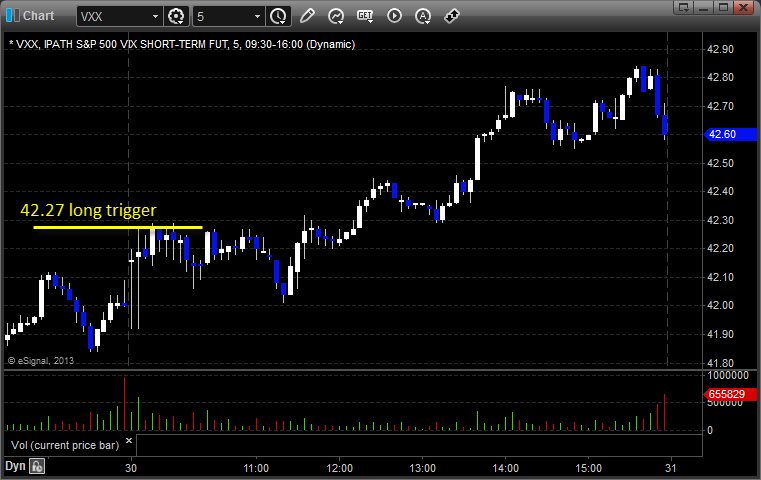The height and width of the screenshot is (480, 761).
Task: Click the 42.80 price axis label
Action: [x=720, y=78]
